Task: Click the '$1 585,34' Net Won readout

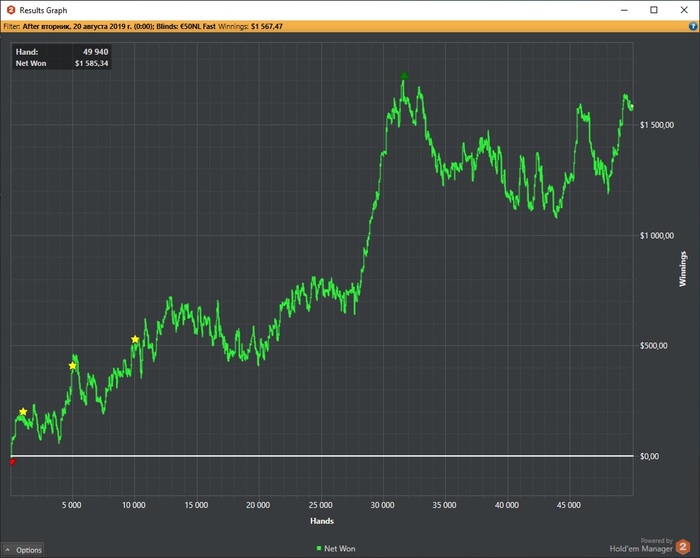Action: point(92,63)
